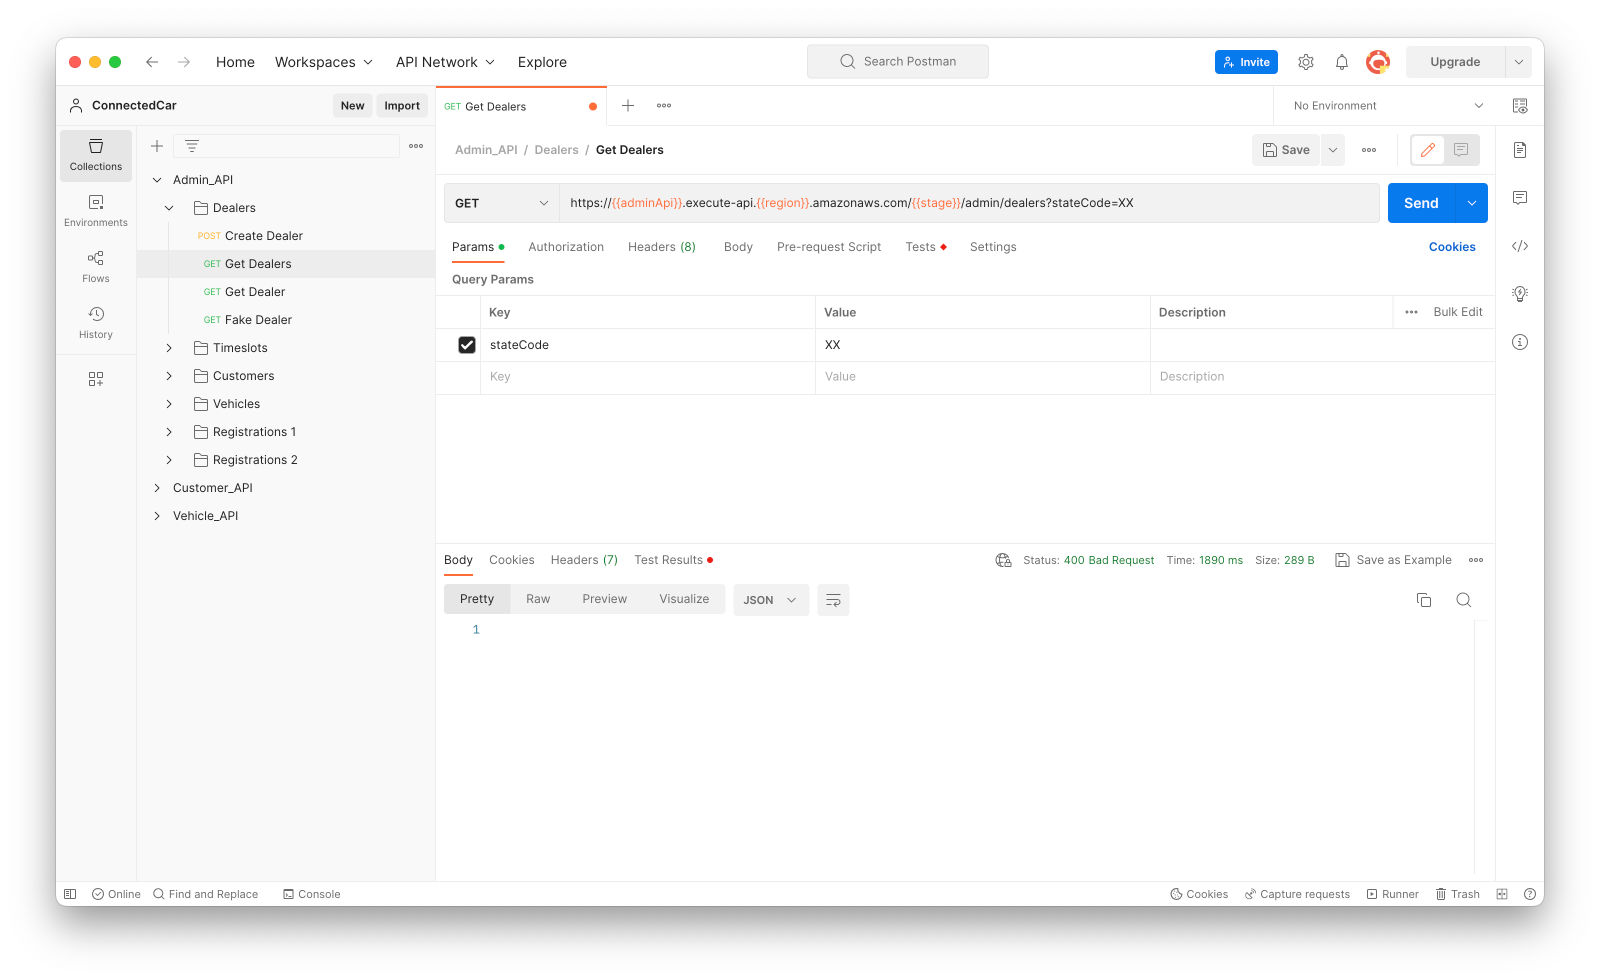Switch to the Pre-request Script tab
Screen dimensions: 1600x980
click(x=829, y=247)
